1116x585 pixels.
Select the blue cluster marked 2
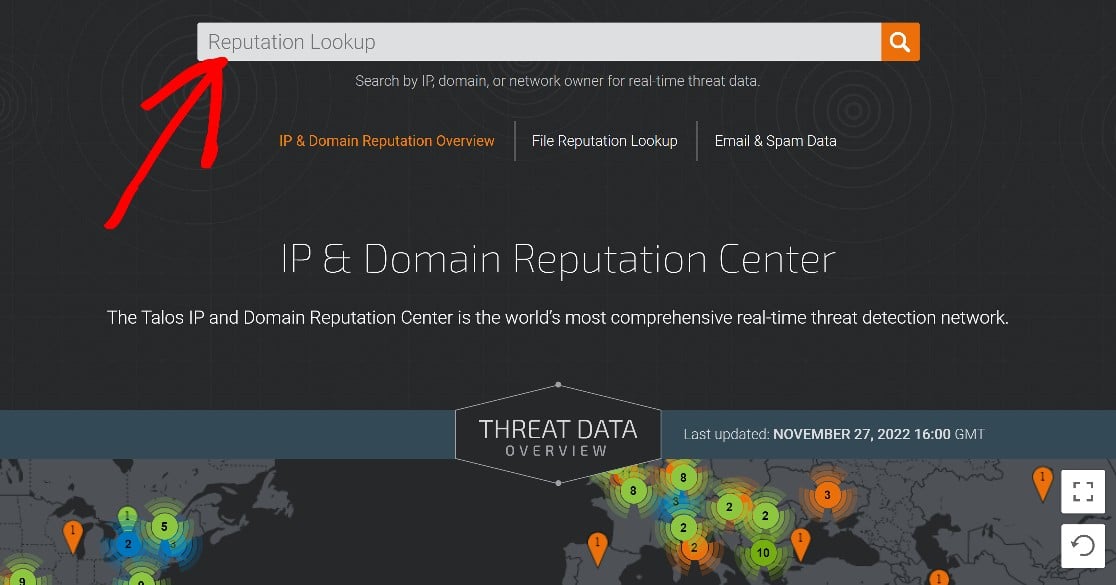pos(128,544)
